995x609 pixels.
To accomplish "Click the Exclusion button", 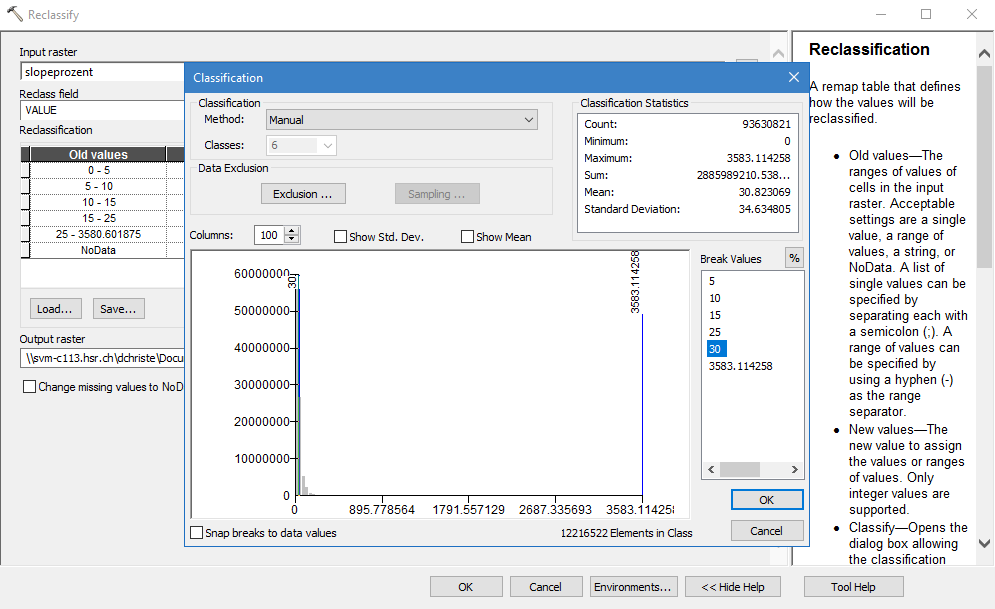I will tap(309, 194).
